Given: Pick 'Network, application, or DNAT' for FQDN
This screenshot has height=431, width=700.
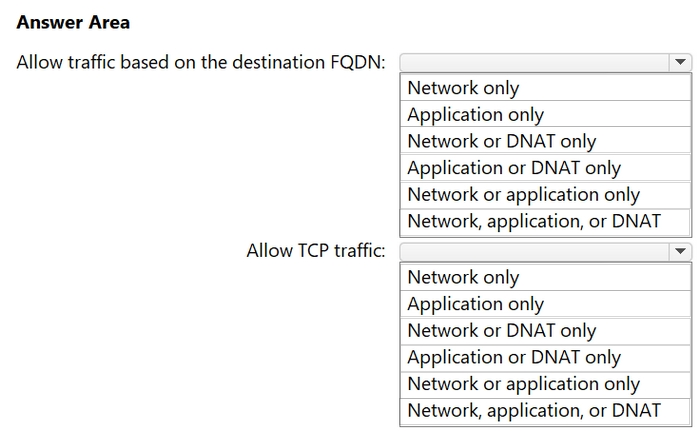Looking at the screenshot, I should (x=546, y=222).
